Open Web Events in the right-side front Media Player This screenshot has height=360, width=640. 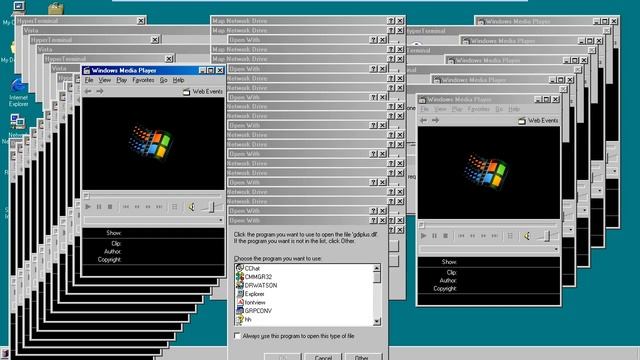pyautogui.click(x=538, y=121)
